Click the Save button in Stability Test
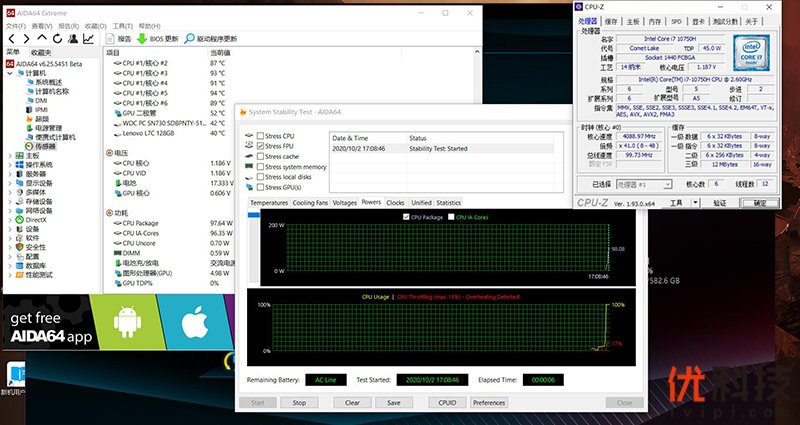 tap(394, 403)
